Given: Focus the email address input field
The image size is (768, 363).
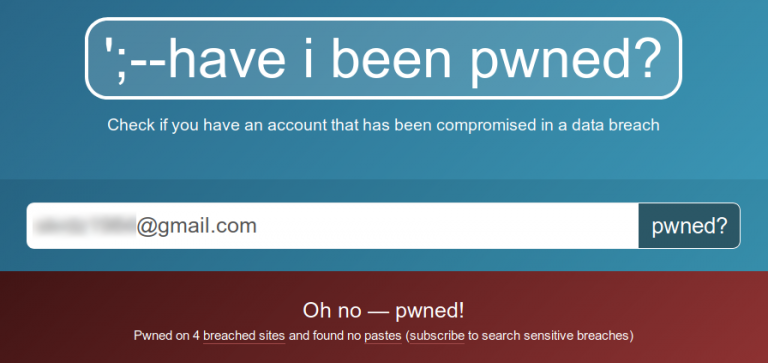Looking at the screenshot, I should pyautogui.click(x=333, y=226).
